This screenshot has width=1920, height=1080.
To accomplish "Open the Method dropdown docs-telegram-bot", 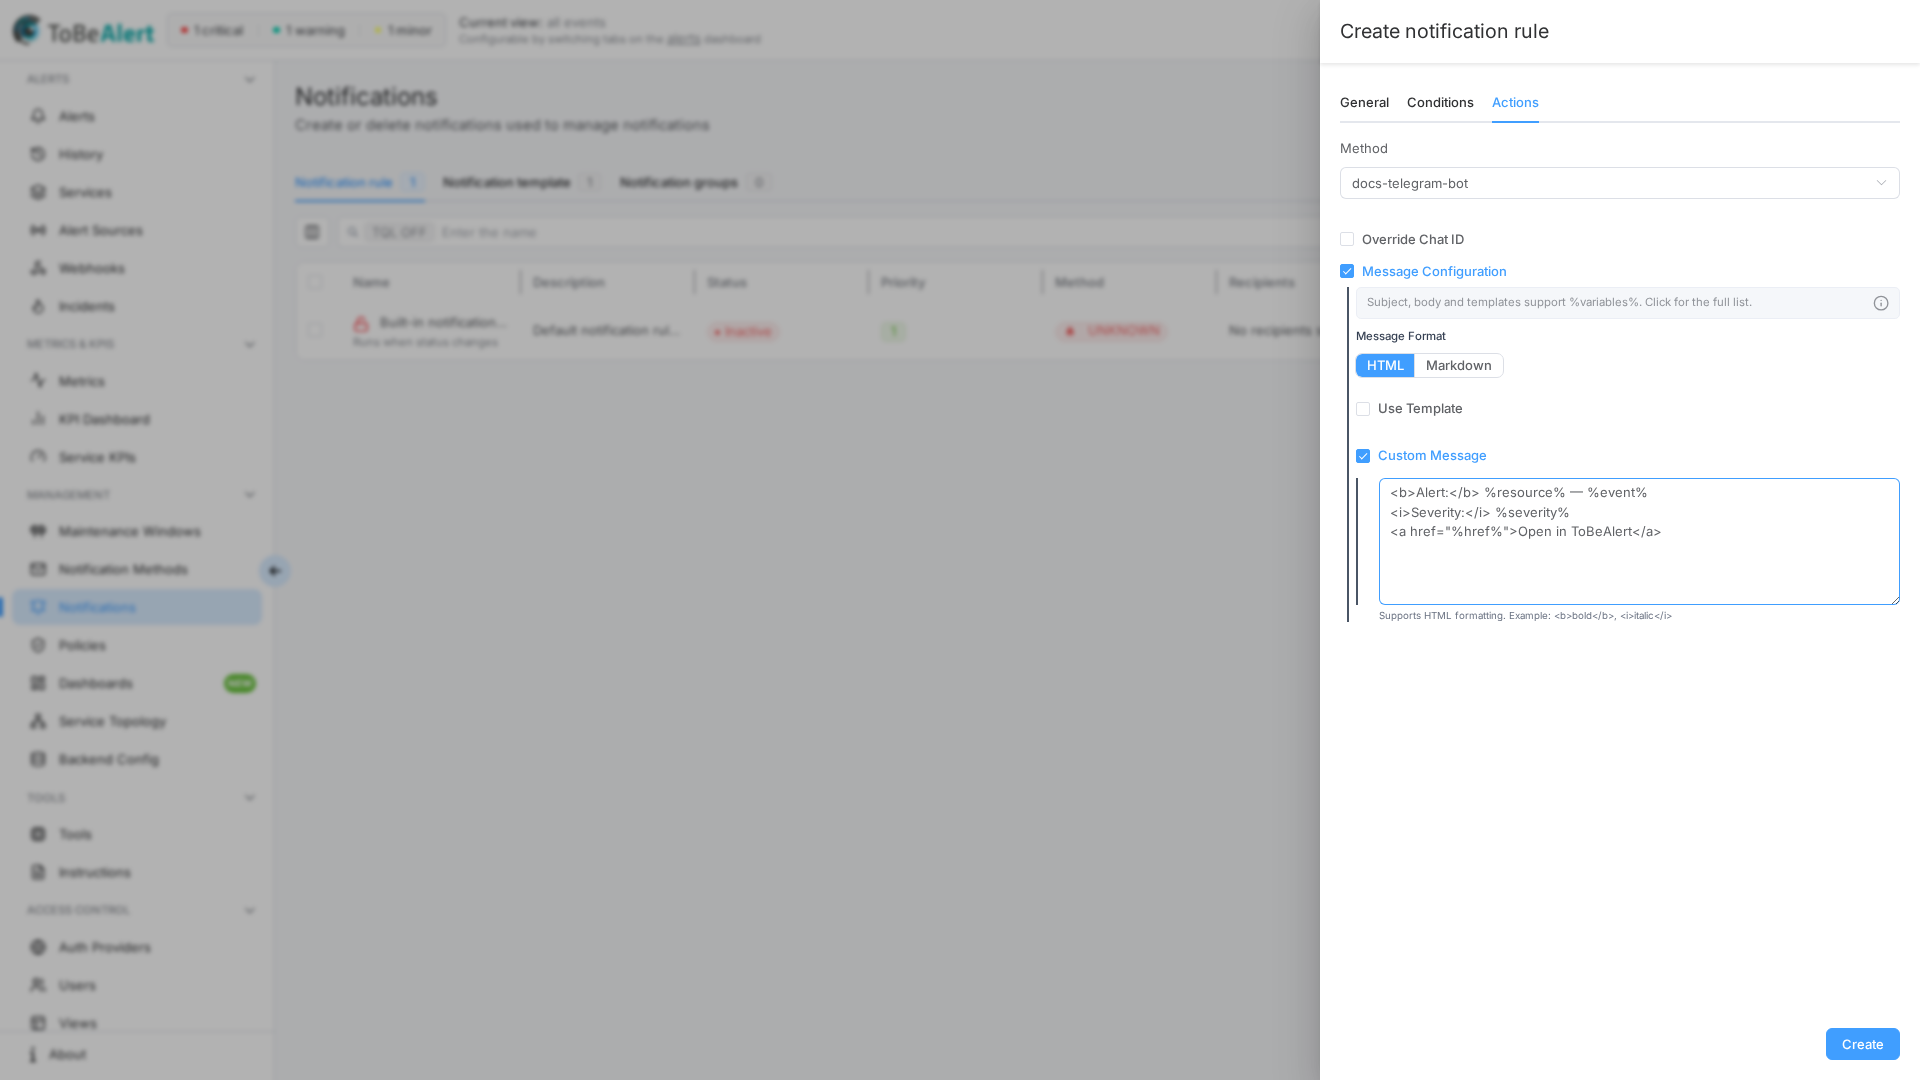I will tap(1619, 183).
